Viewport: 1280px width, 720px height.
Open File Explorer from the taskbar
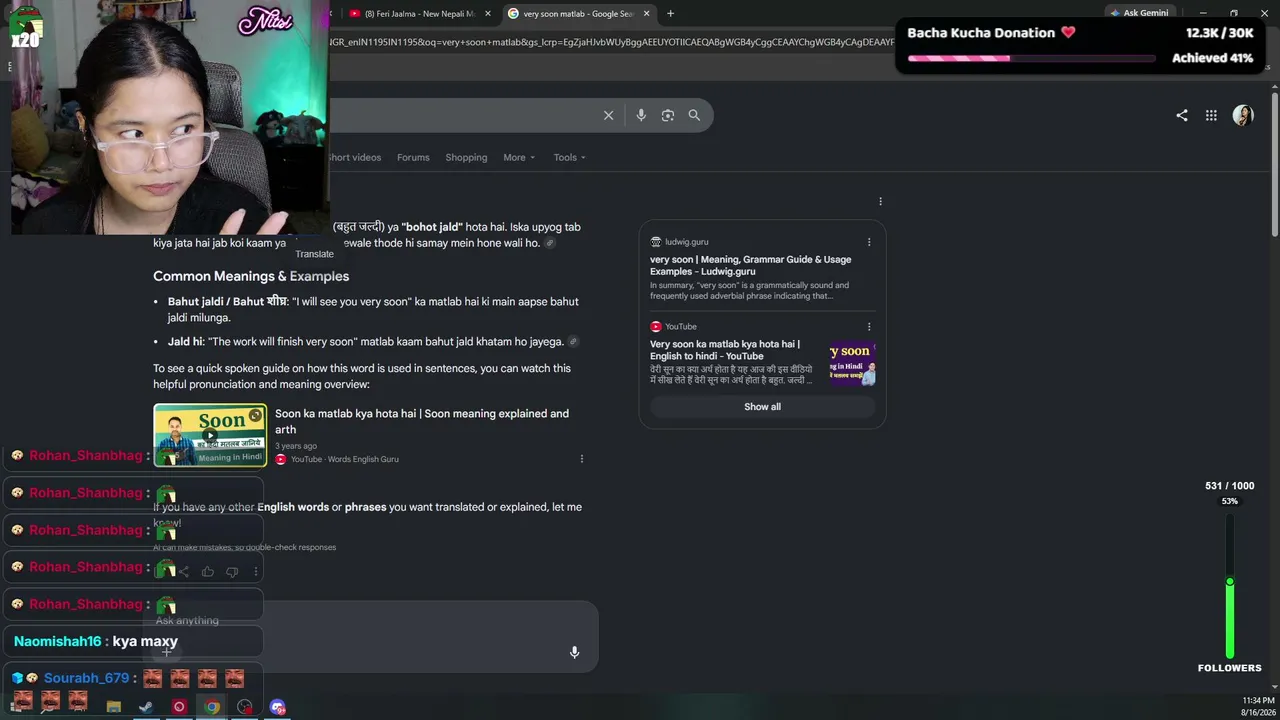click(114, 707)
